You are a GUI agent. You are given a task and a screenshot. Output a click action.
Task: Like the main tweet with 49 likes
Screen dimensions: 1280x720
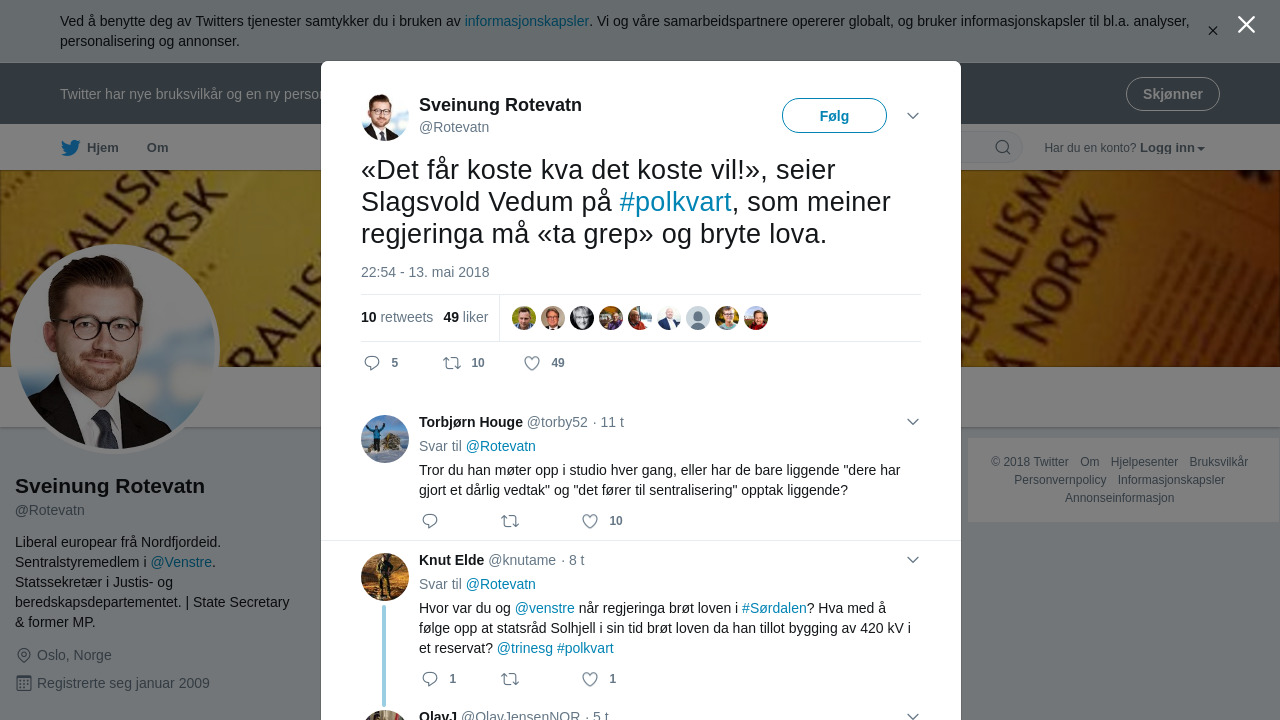click(x=532, y=363)
